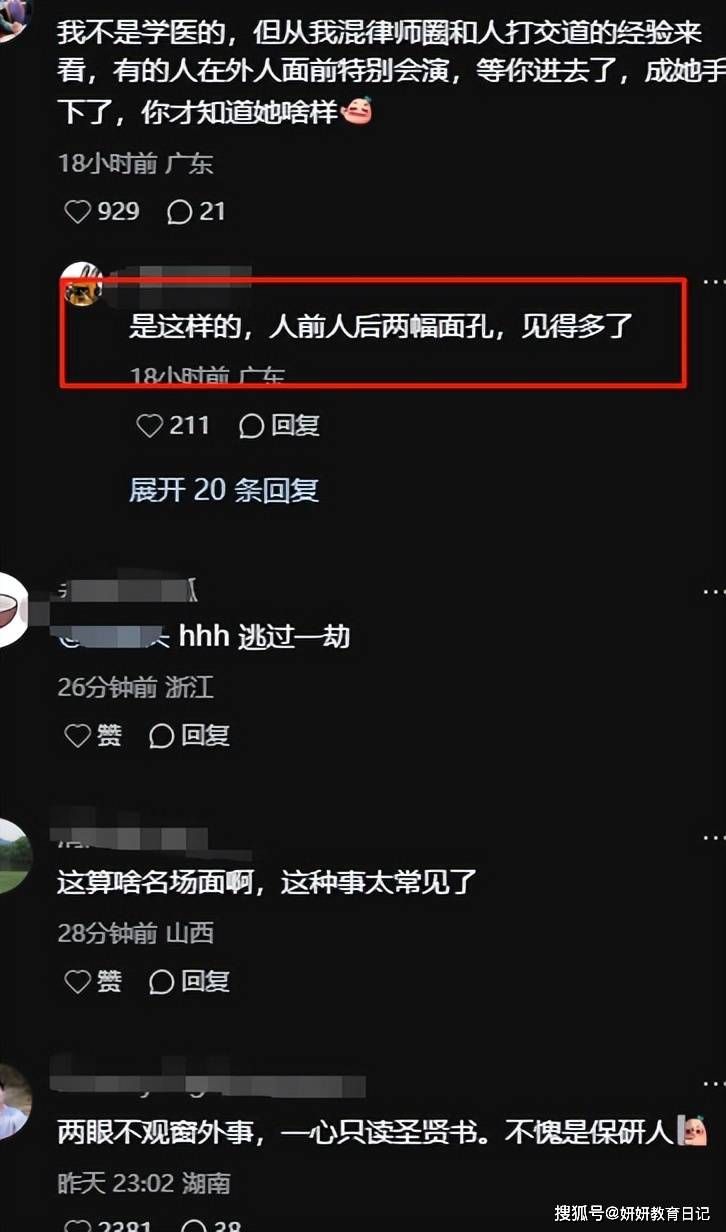
Task: Reply to the Shanxi comment
Action: (x=189, y=982)
